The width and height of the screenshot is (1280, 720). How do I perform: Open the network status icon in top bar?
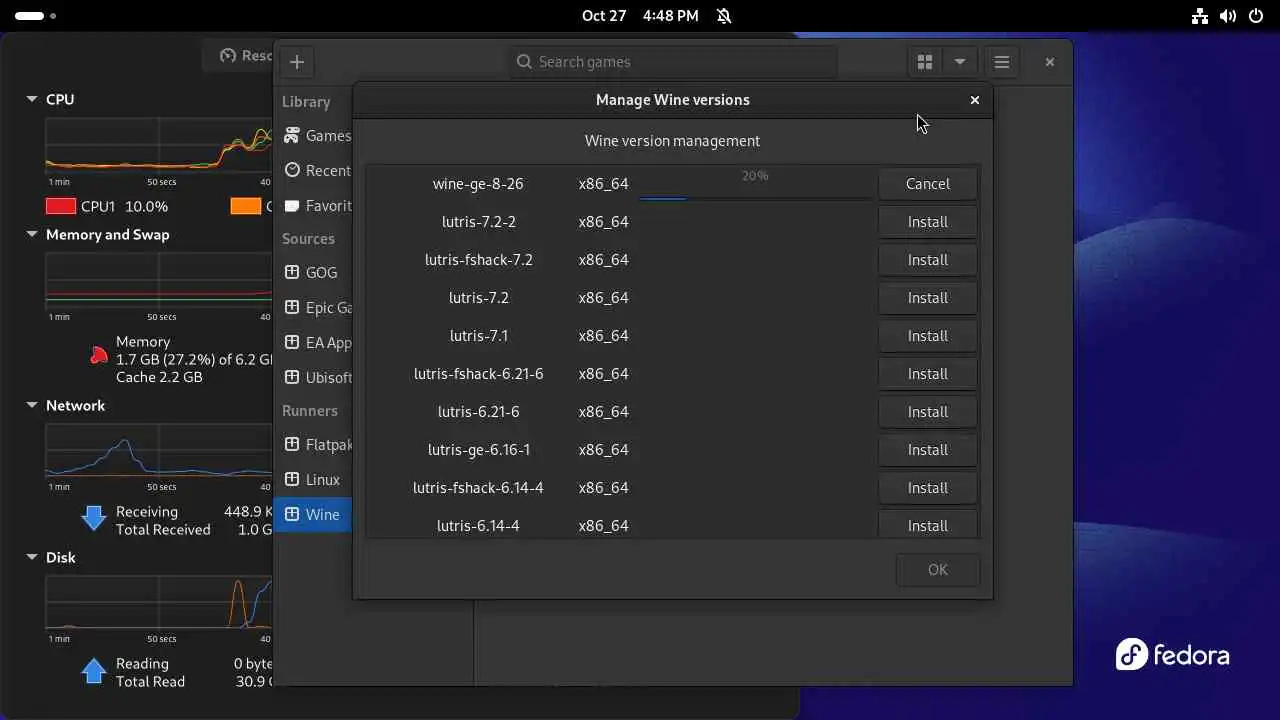pos(1200,16)
